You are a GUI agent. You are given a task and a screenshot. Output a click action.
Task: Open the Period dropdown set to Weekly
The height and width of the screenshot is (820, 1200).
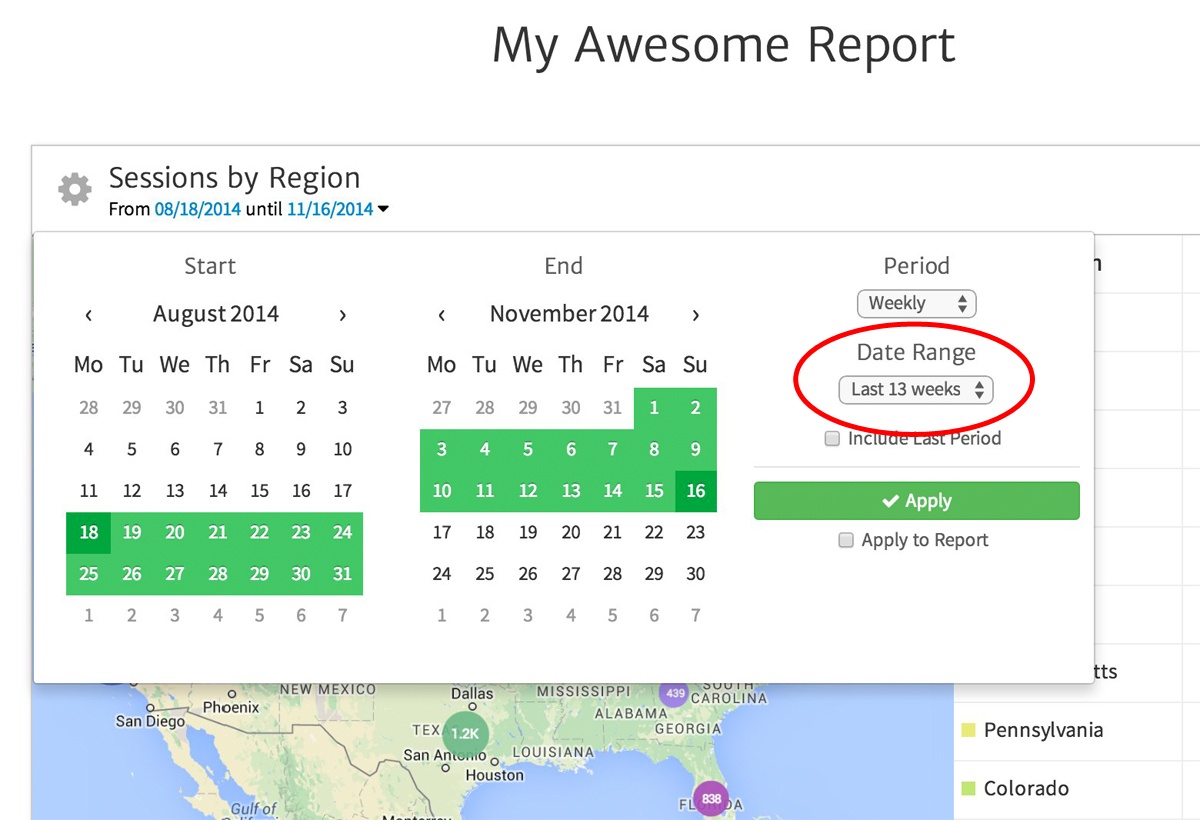click(x=916, y=303)
